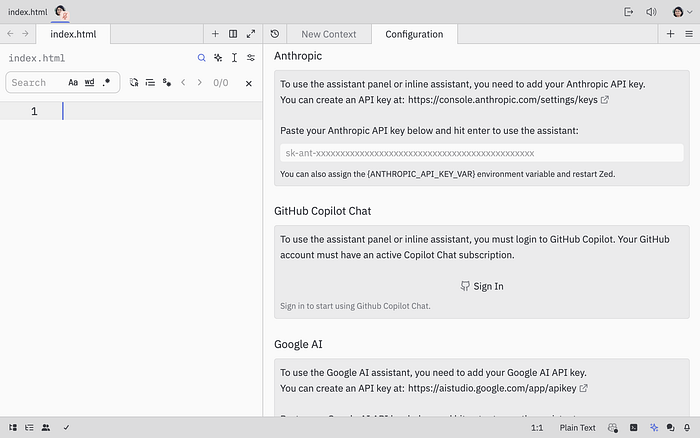Zoom the editor pane with expand arrows
Viewport: 700px width, 438px height.
click(251, 34)
